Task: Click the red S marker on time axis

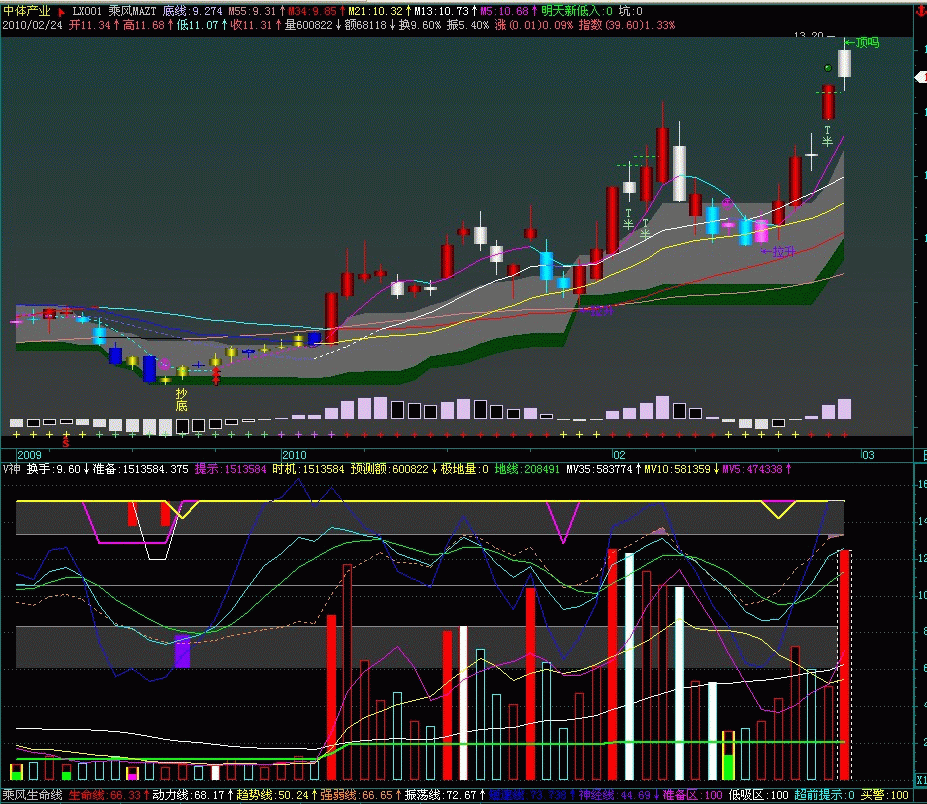Action: pos(66,441)
